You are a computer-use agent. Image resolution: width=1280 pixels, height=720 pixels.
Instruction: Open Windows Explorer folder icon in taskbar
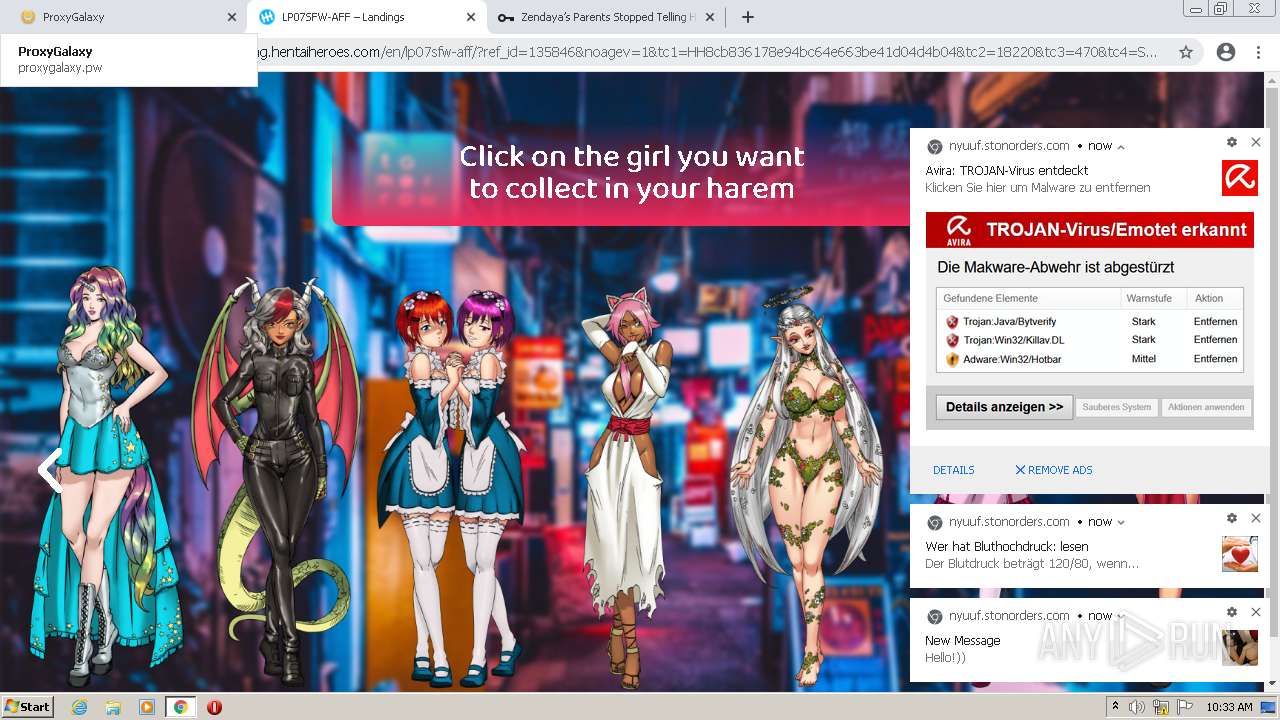click(113, 707)
